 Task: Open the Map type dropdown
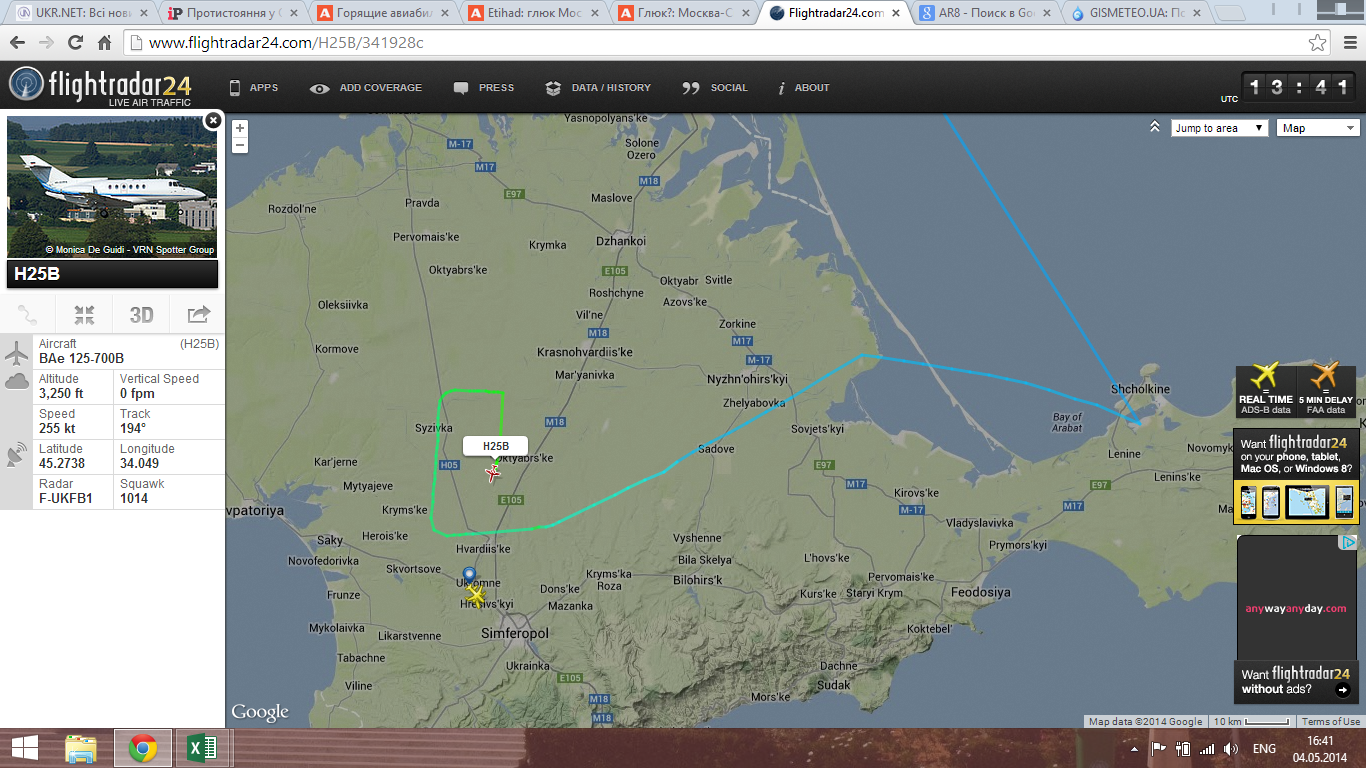click(1319, 128)
